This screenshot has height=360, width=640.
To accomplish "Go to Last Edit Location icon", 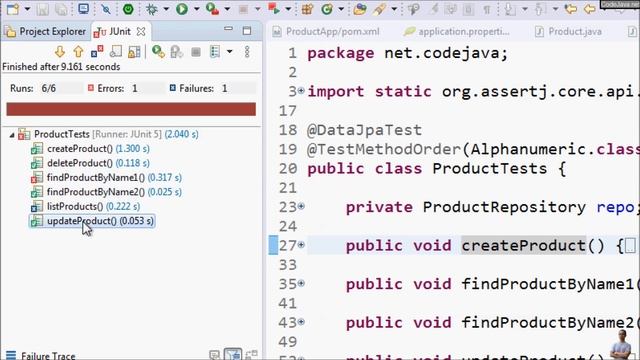I will (x=571, y=9).
